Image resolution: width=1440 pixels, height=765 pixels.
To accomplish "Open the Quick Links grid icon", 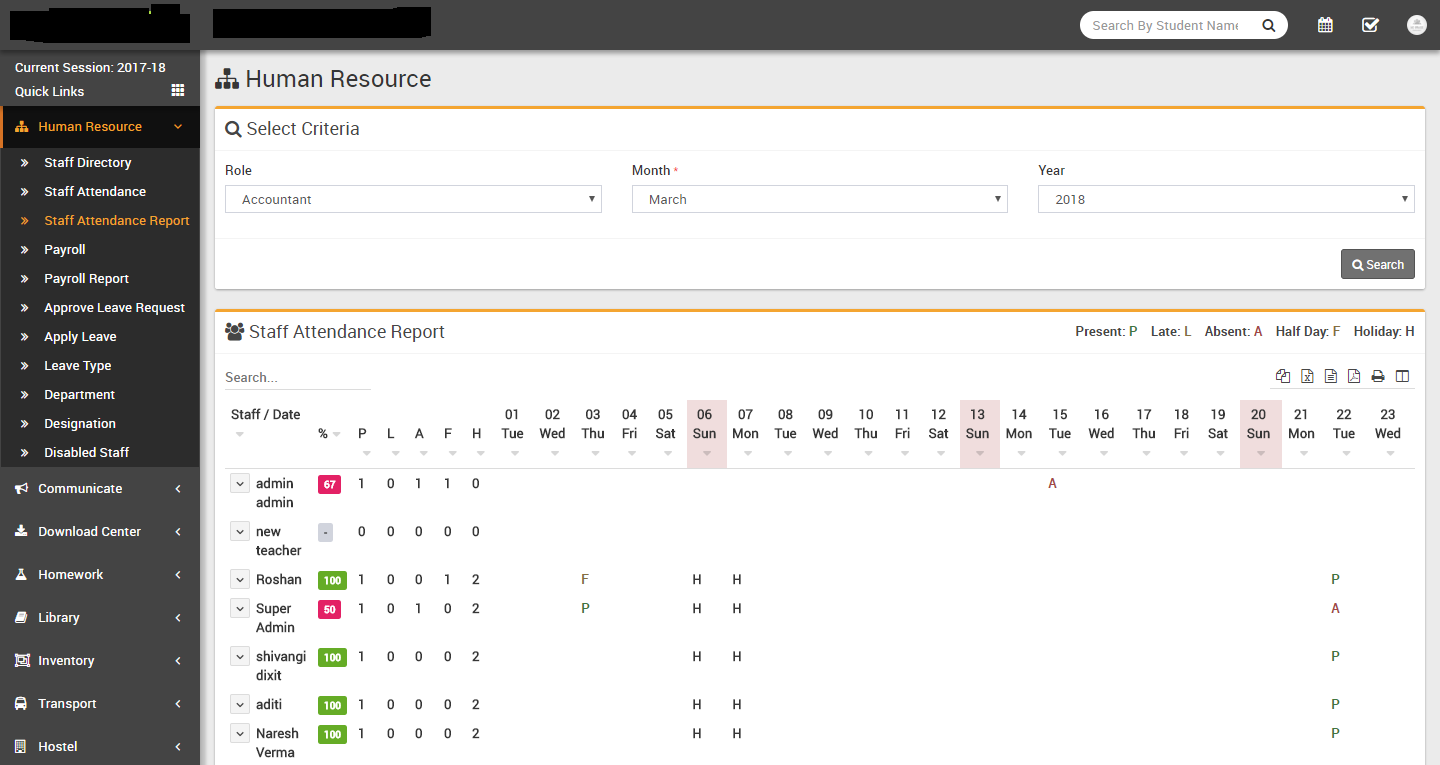I will point(178,90).
